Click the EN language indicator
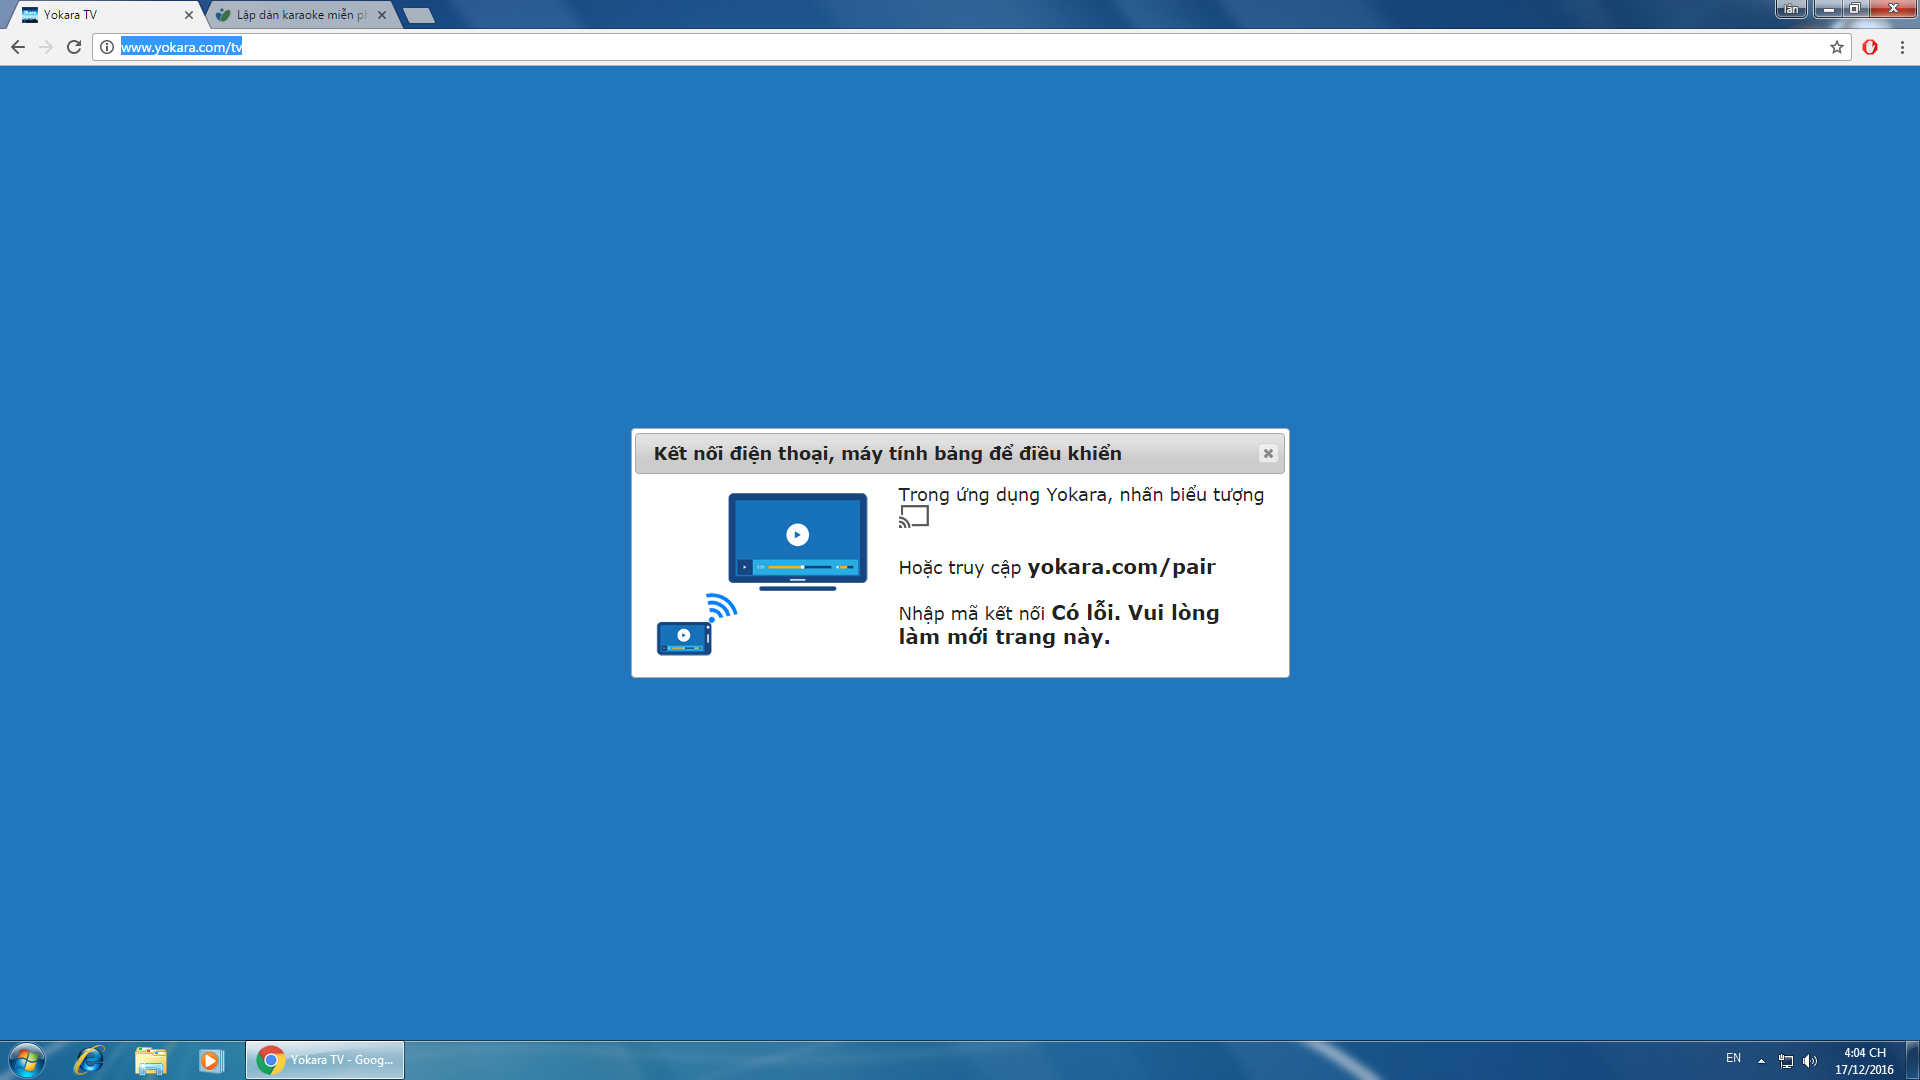The width and height of the screenshot is (1920, 1080). [1733, 1059]
